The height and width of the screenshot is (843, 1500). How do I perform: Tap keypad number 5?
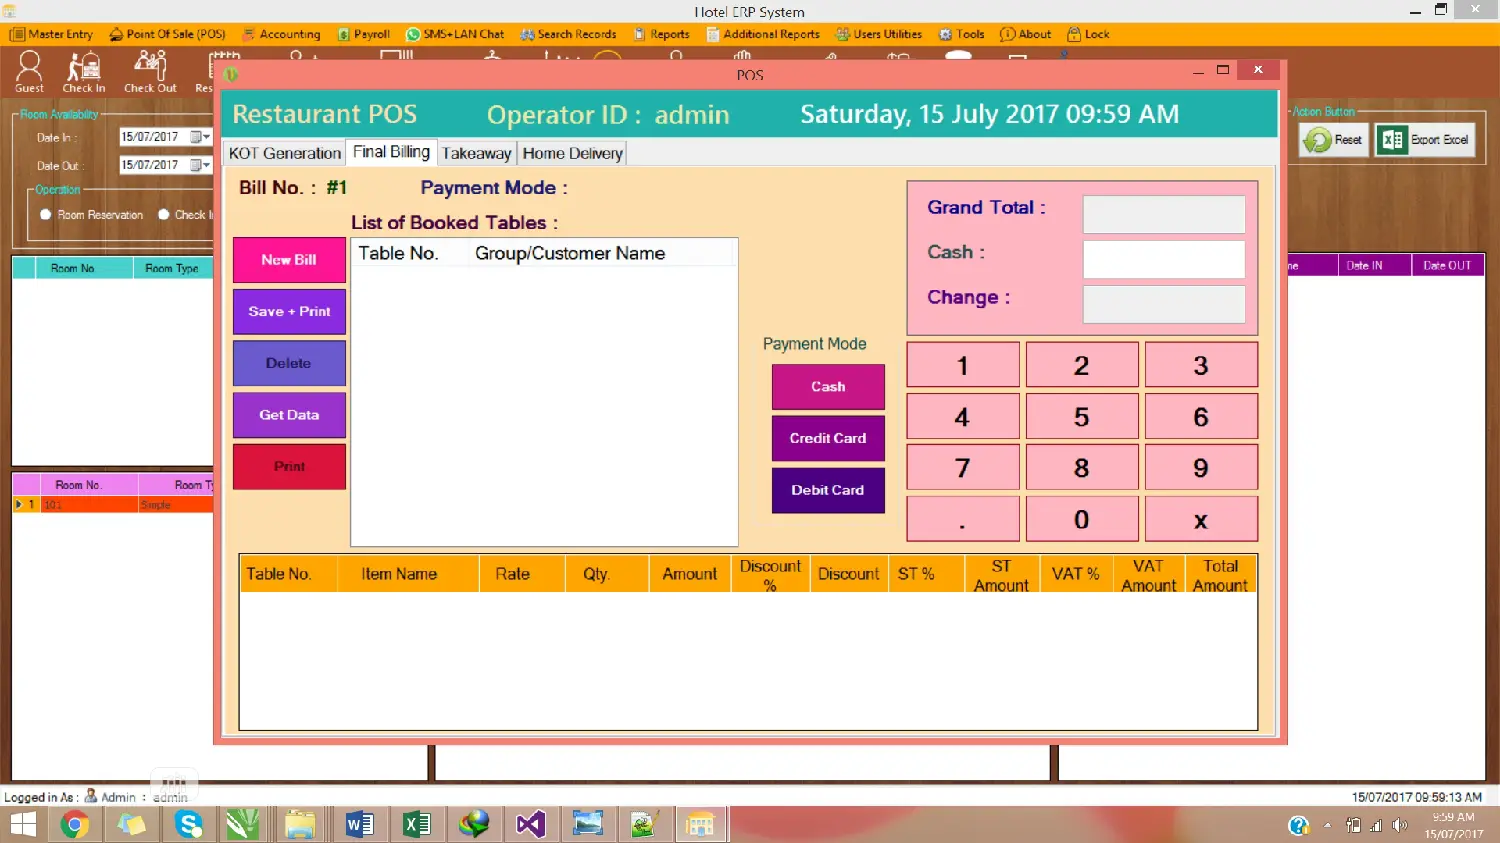point(1082,416)
